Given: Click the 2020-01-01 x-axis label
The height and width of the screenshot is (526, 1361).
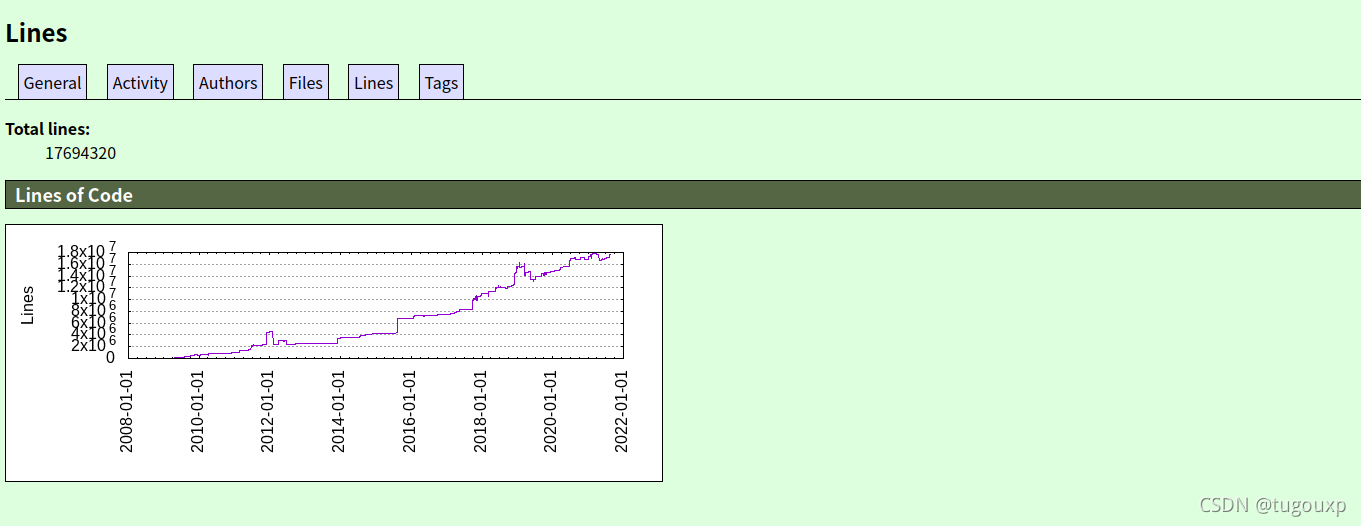Looking at the screenshot, I should 551,410.
